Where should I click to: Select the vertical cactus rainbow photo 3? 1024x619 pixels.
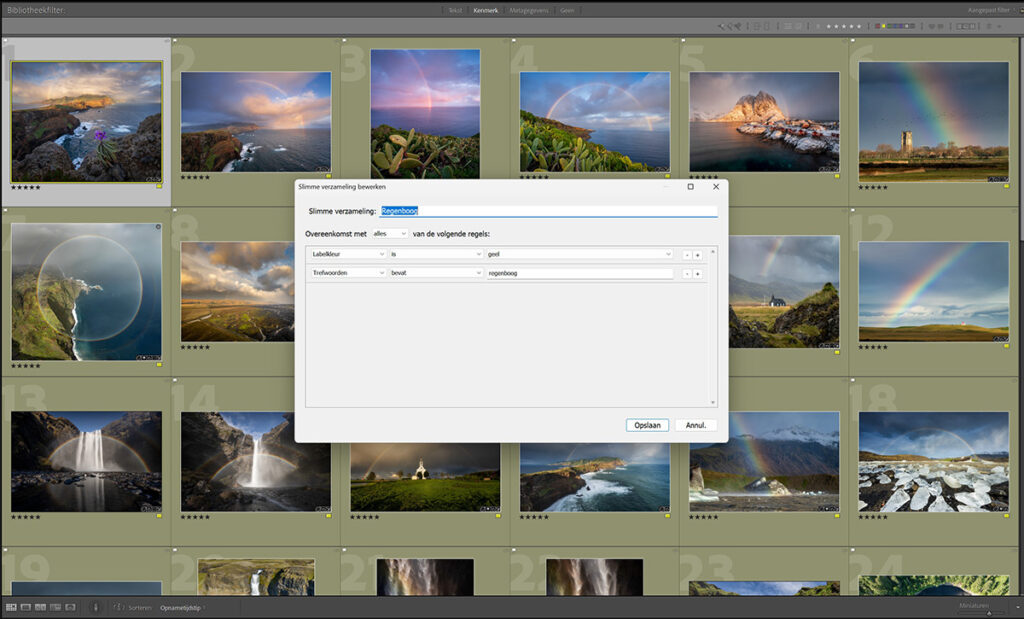[425, 114]
